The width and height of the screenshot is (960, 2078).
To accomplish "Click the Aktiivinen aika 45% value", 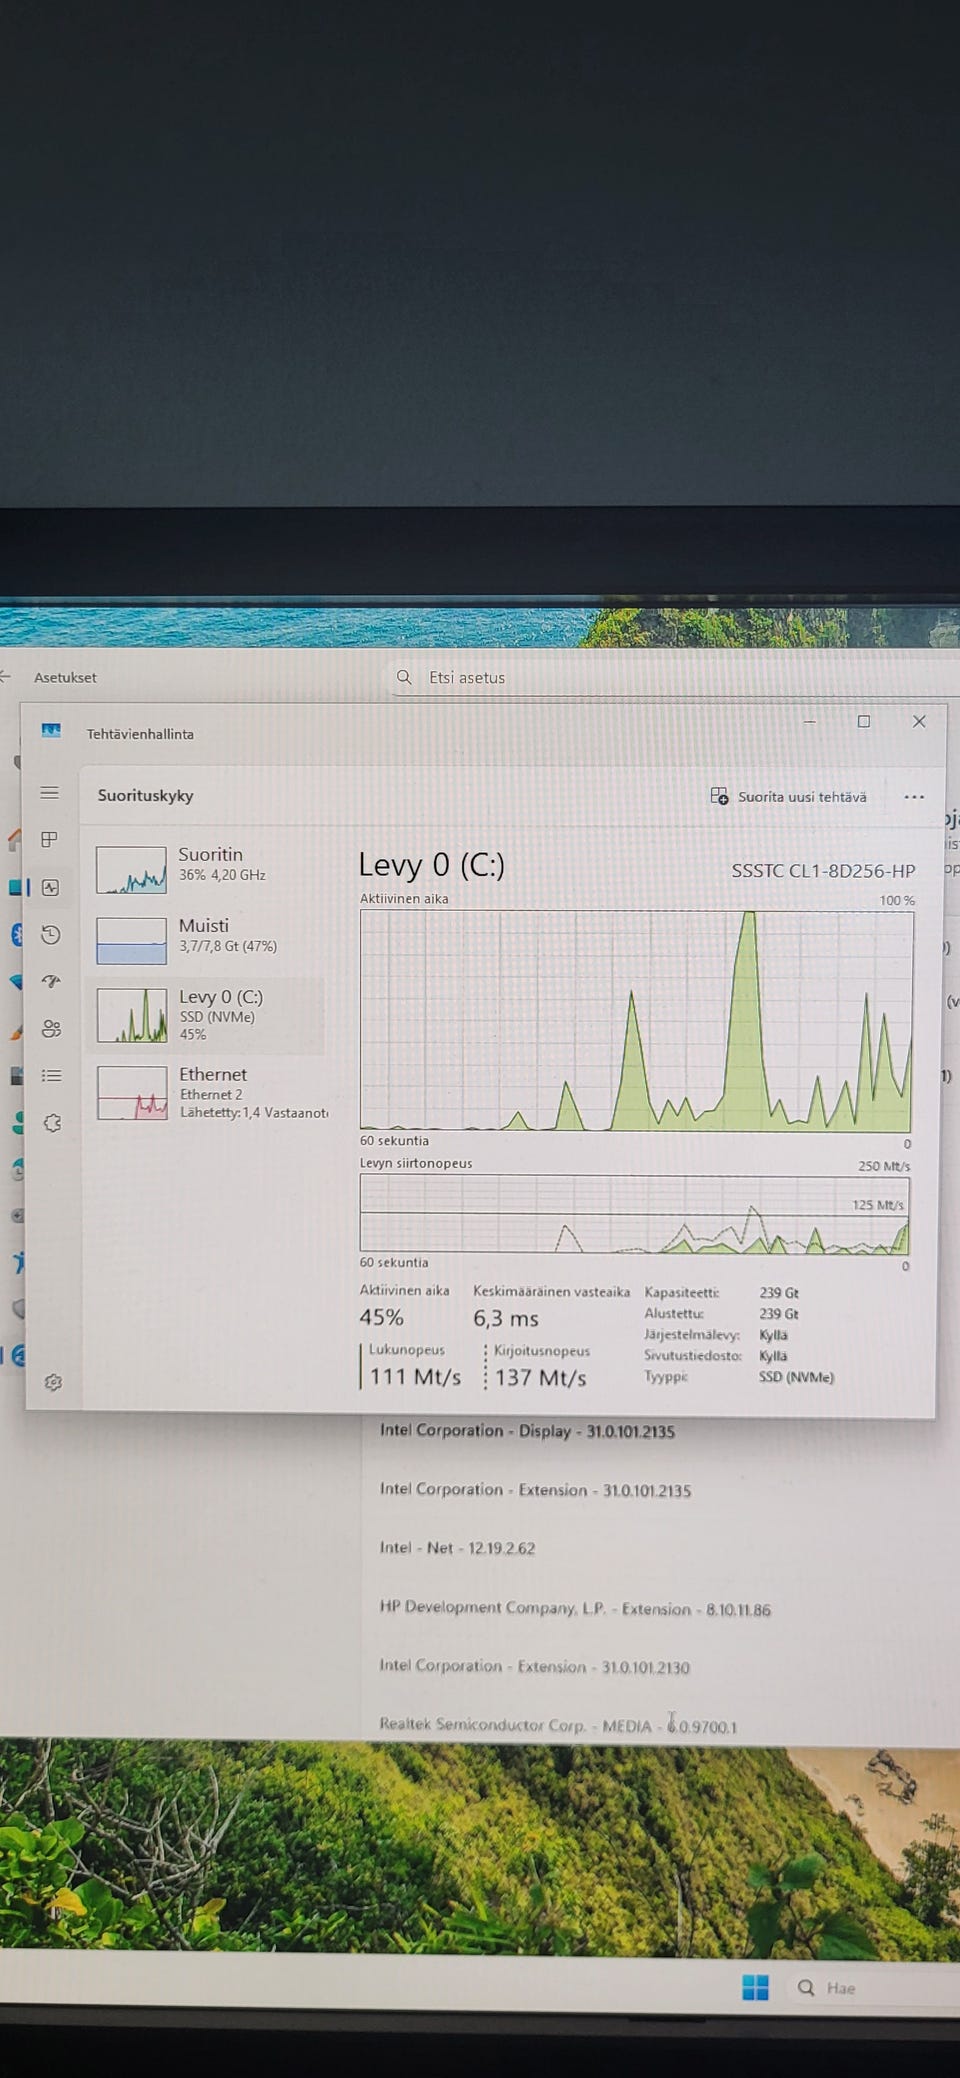I will tap(382, 1318).
